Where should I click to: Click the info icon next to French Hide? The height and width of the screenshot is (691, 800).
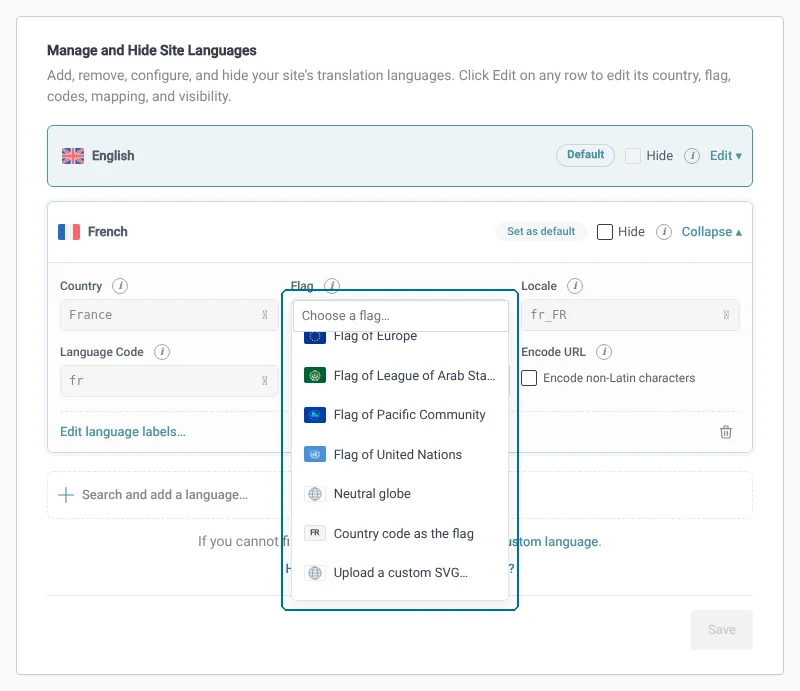pos(664,232)
